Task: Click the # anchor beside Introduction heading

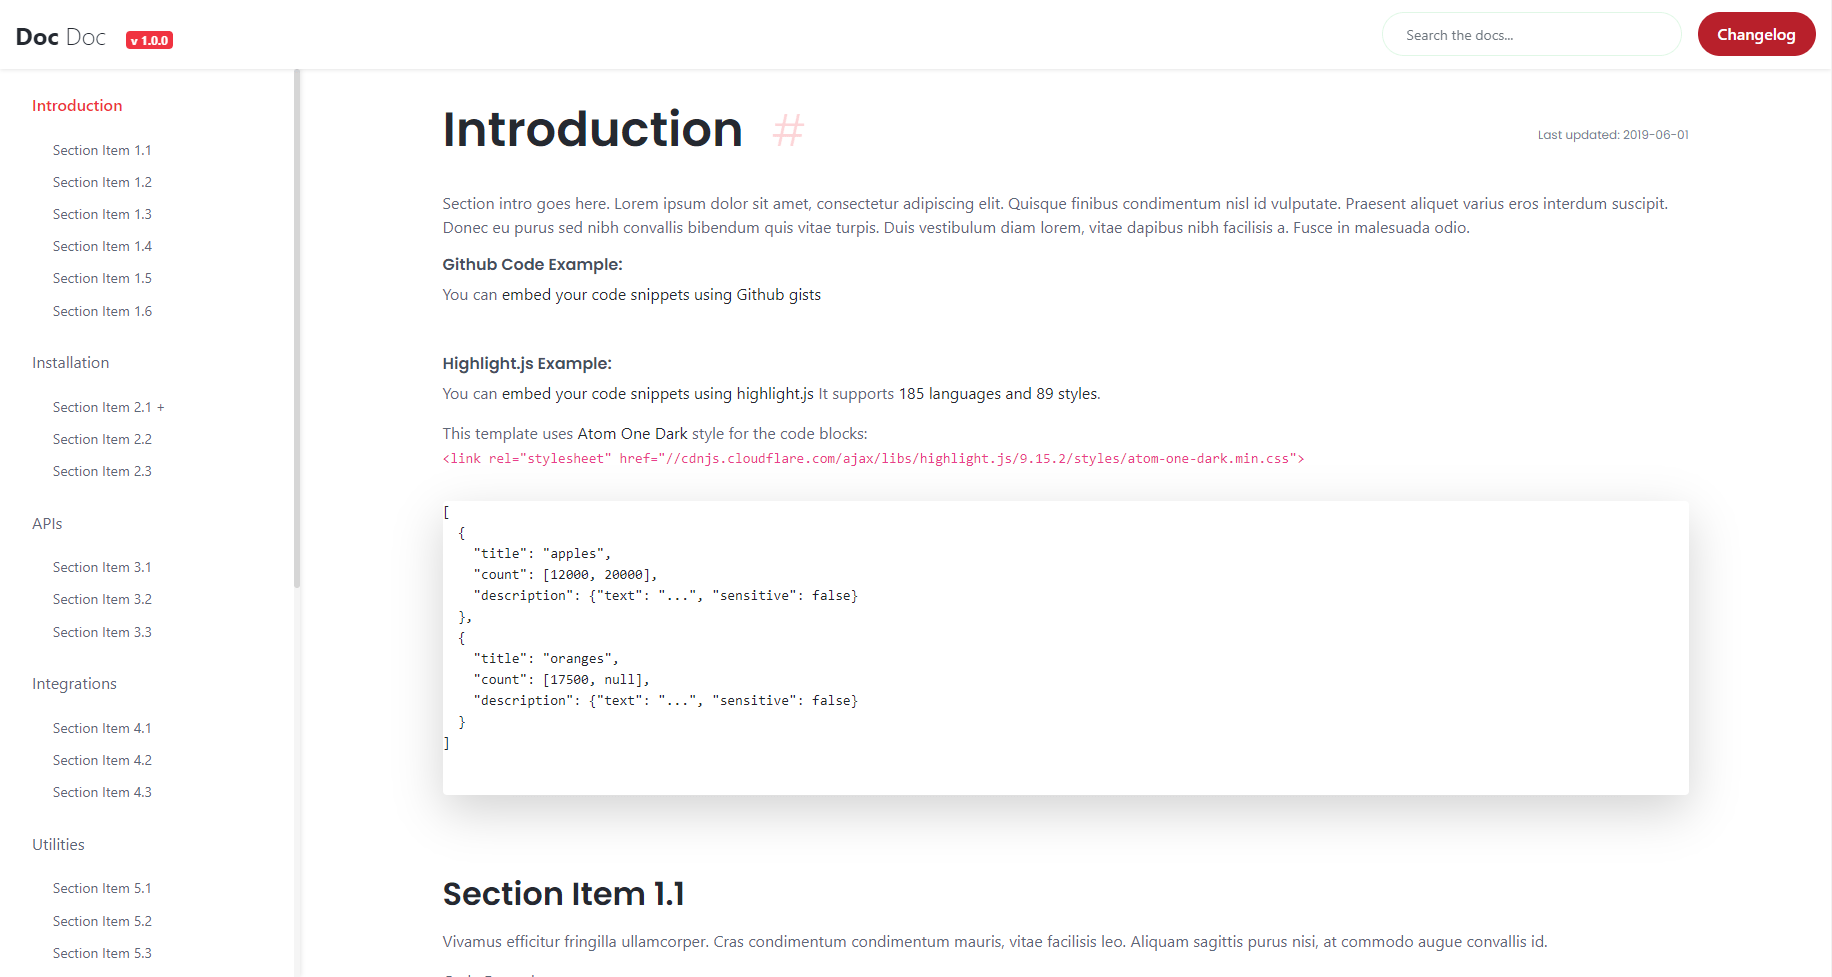Action: pyautogui.click(x=788, y=130)
